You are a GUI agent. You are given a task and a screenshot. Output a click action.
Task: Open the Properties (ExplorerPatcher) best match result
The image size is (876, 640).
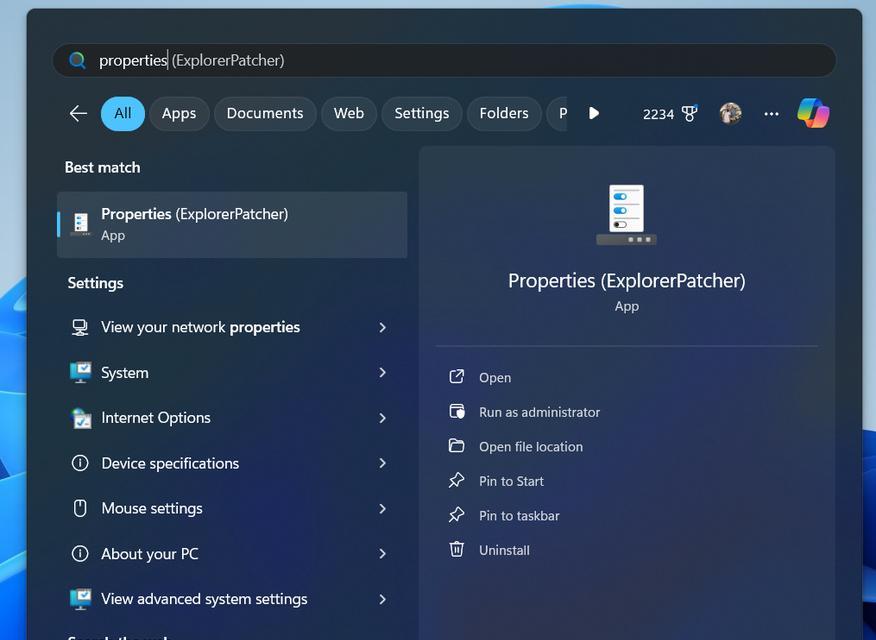click(232, 225)
